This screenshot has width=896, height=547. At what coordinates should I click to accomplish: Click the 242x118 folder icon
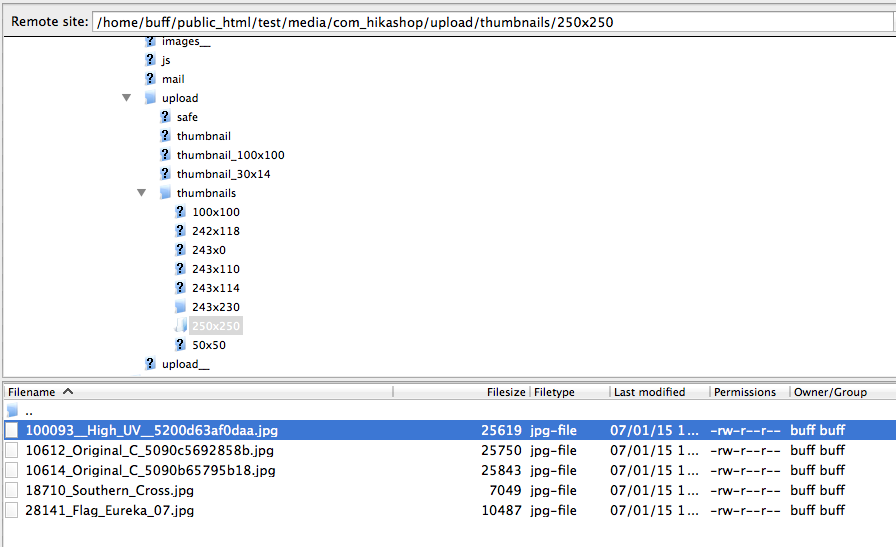pyautogui.click(x=180, y=230)
